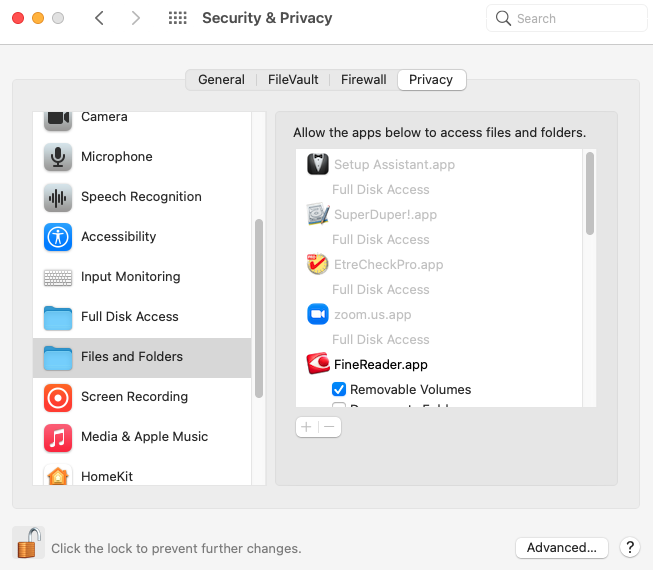653x570 pixels.
Task: Click the lock to prevent changes
Action: pyautogui.click(x=29, y=544)
